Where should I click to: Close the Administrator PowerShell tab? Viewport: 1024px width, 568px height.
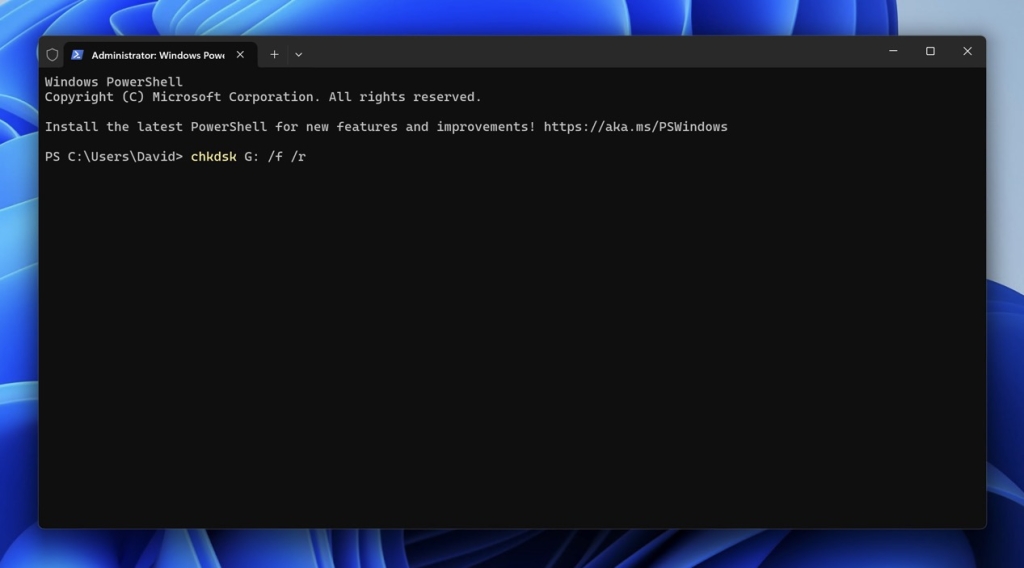click(240, 55)
